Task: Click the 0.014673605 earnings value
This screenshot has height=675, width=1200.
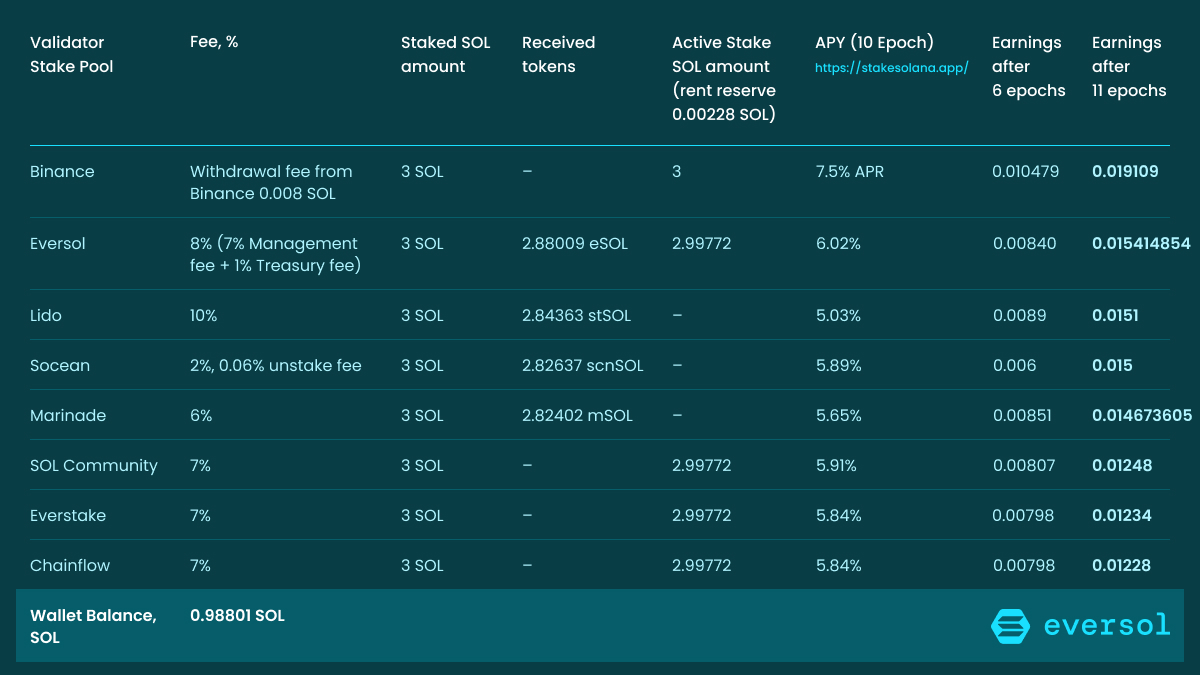Action: (1142, 416)
